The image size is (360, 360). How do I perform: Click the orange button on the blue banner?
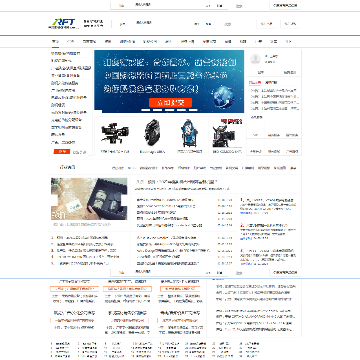click(x=171, y=103)
